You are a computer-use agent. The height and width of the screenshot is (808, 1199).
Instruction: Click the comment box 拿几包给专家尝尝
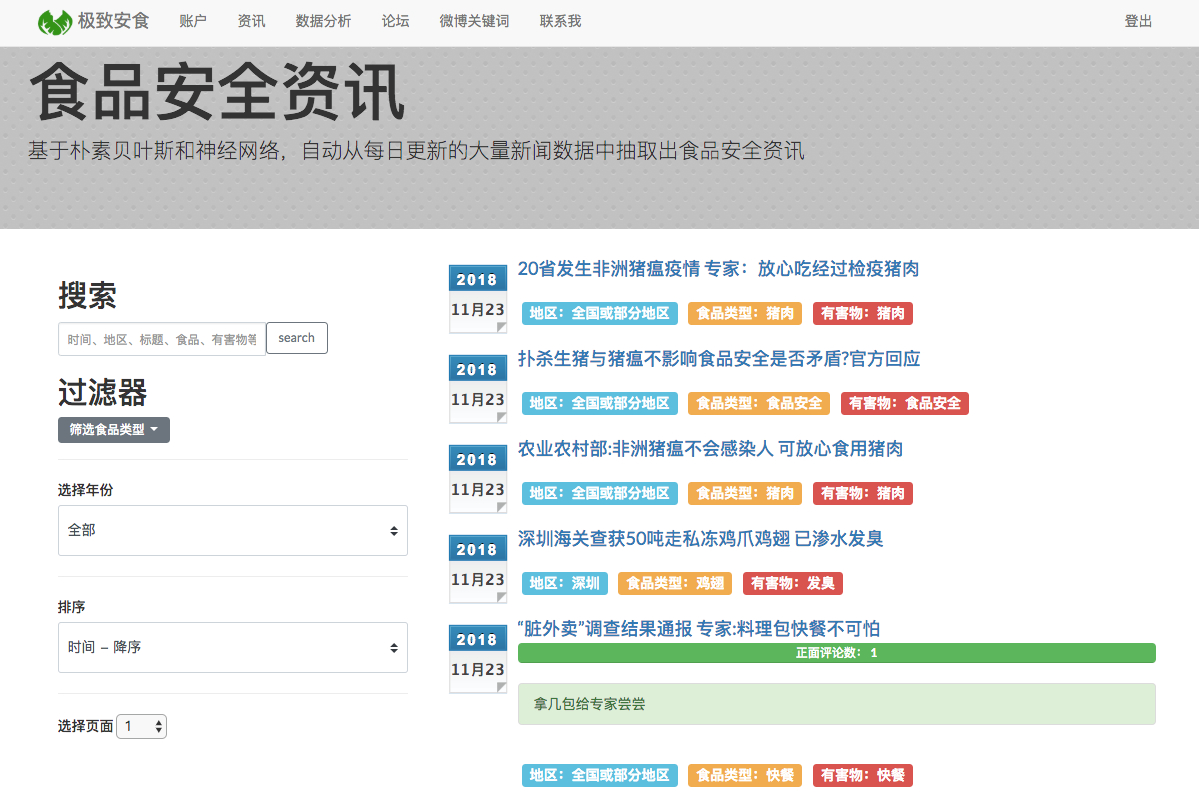[837, 704]
